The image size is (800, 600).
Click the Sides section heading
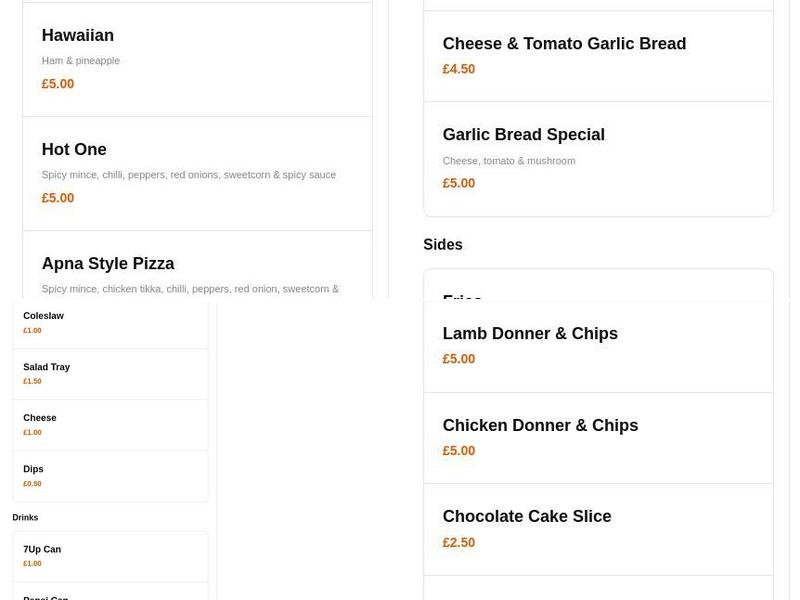[x=443, y=244]
